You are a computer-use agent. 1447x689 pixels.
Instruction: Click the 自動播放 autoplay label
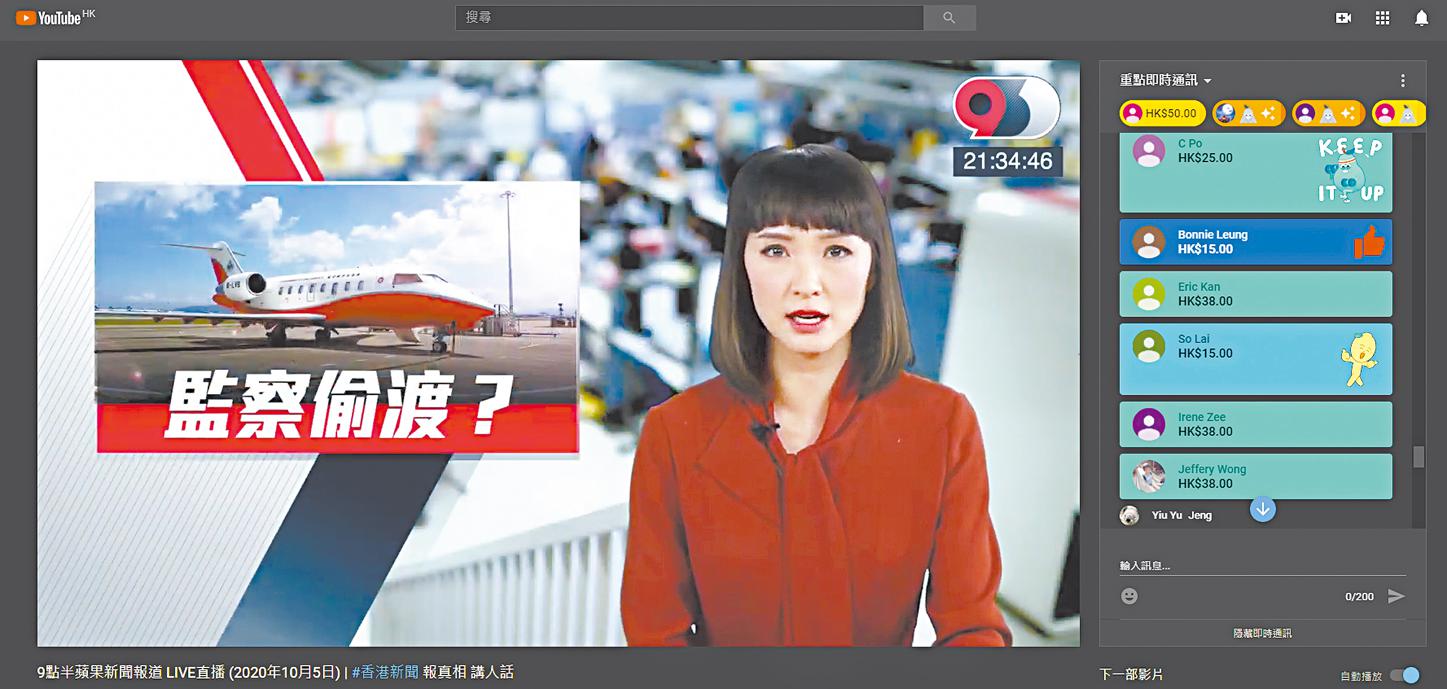[1361, 676]
